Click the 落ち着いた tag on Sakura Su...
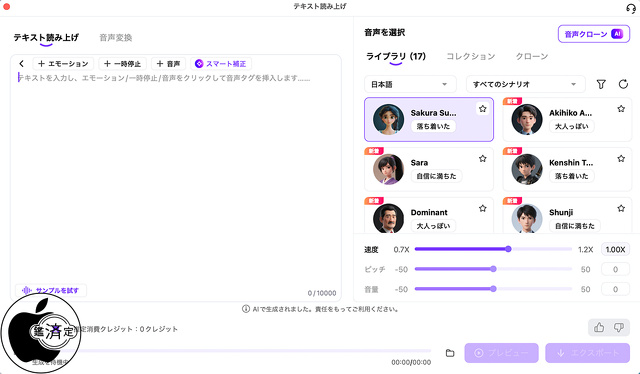640x374 pixels. [x=433, y=127]
